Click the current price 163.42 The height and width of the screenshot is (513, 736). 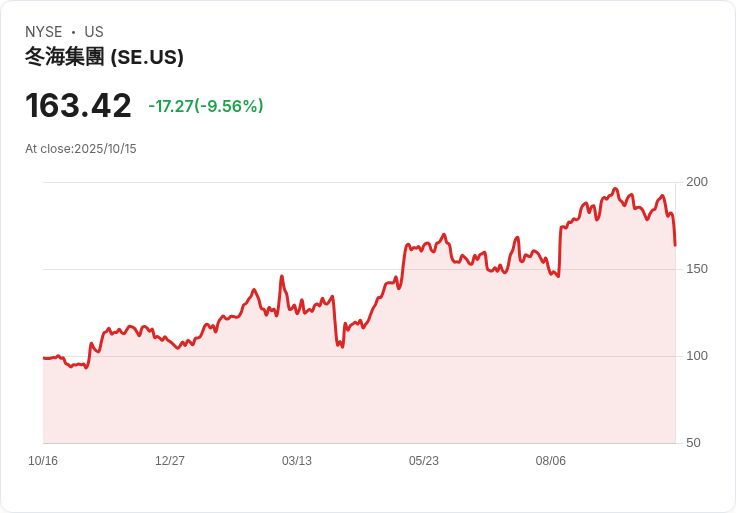(x=78, y=106)
